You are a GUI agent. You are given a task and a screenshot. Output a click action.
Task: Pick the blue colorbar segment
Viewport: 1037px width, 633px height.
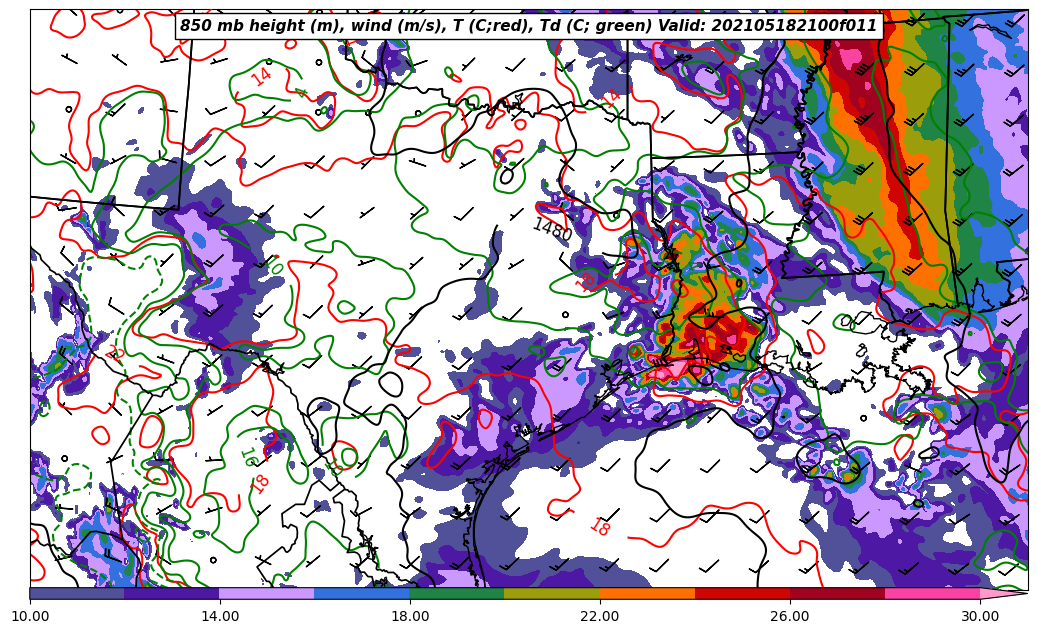362,594
